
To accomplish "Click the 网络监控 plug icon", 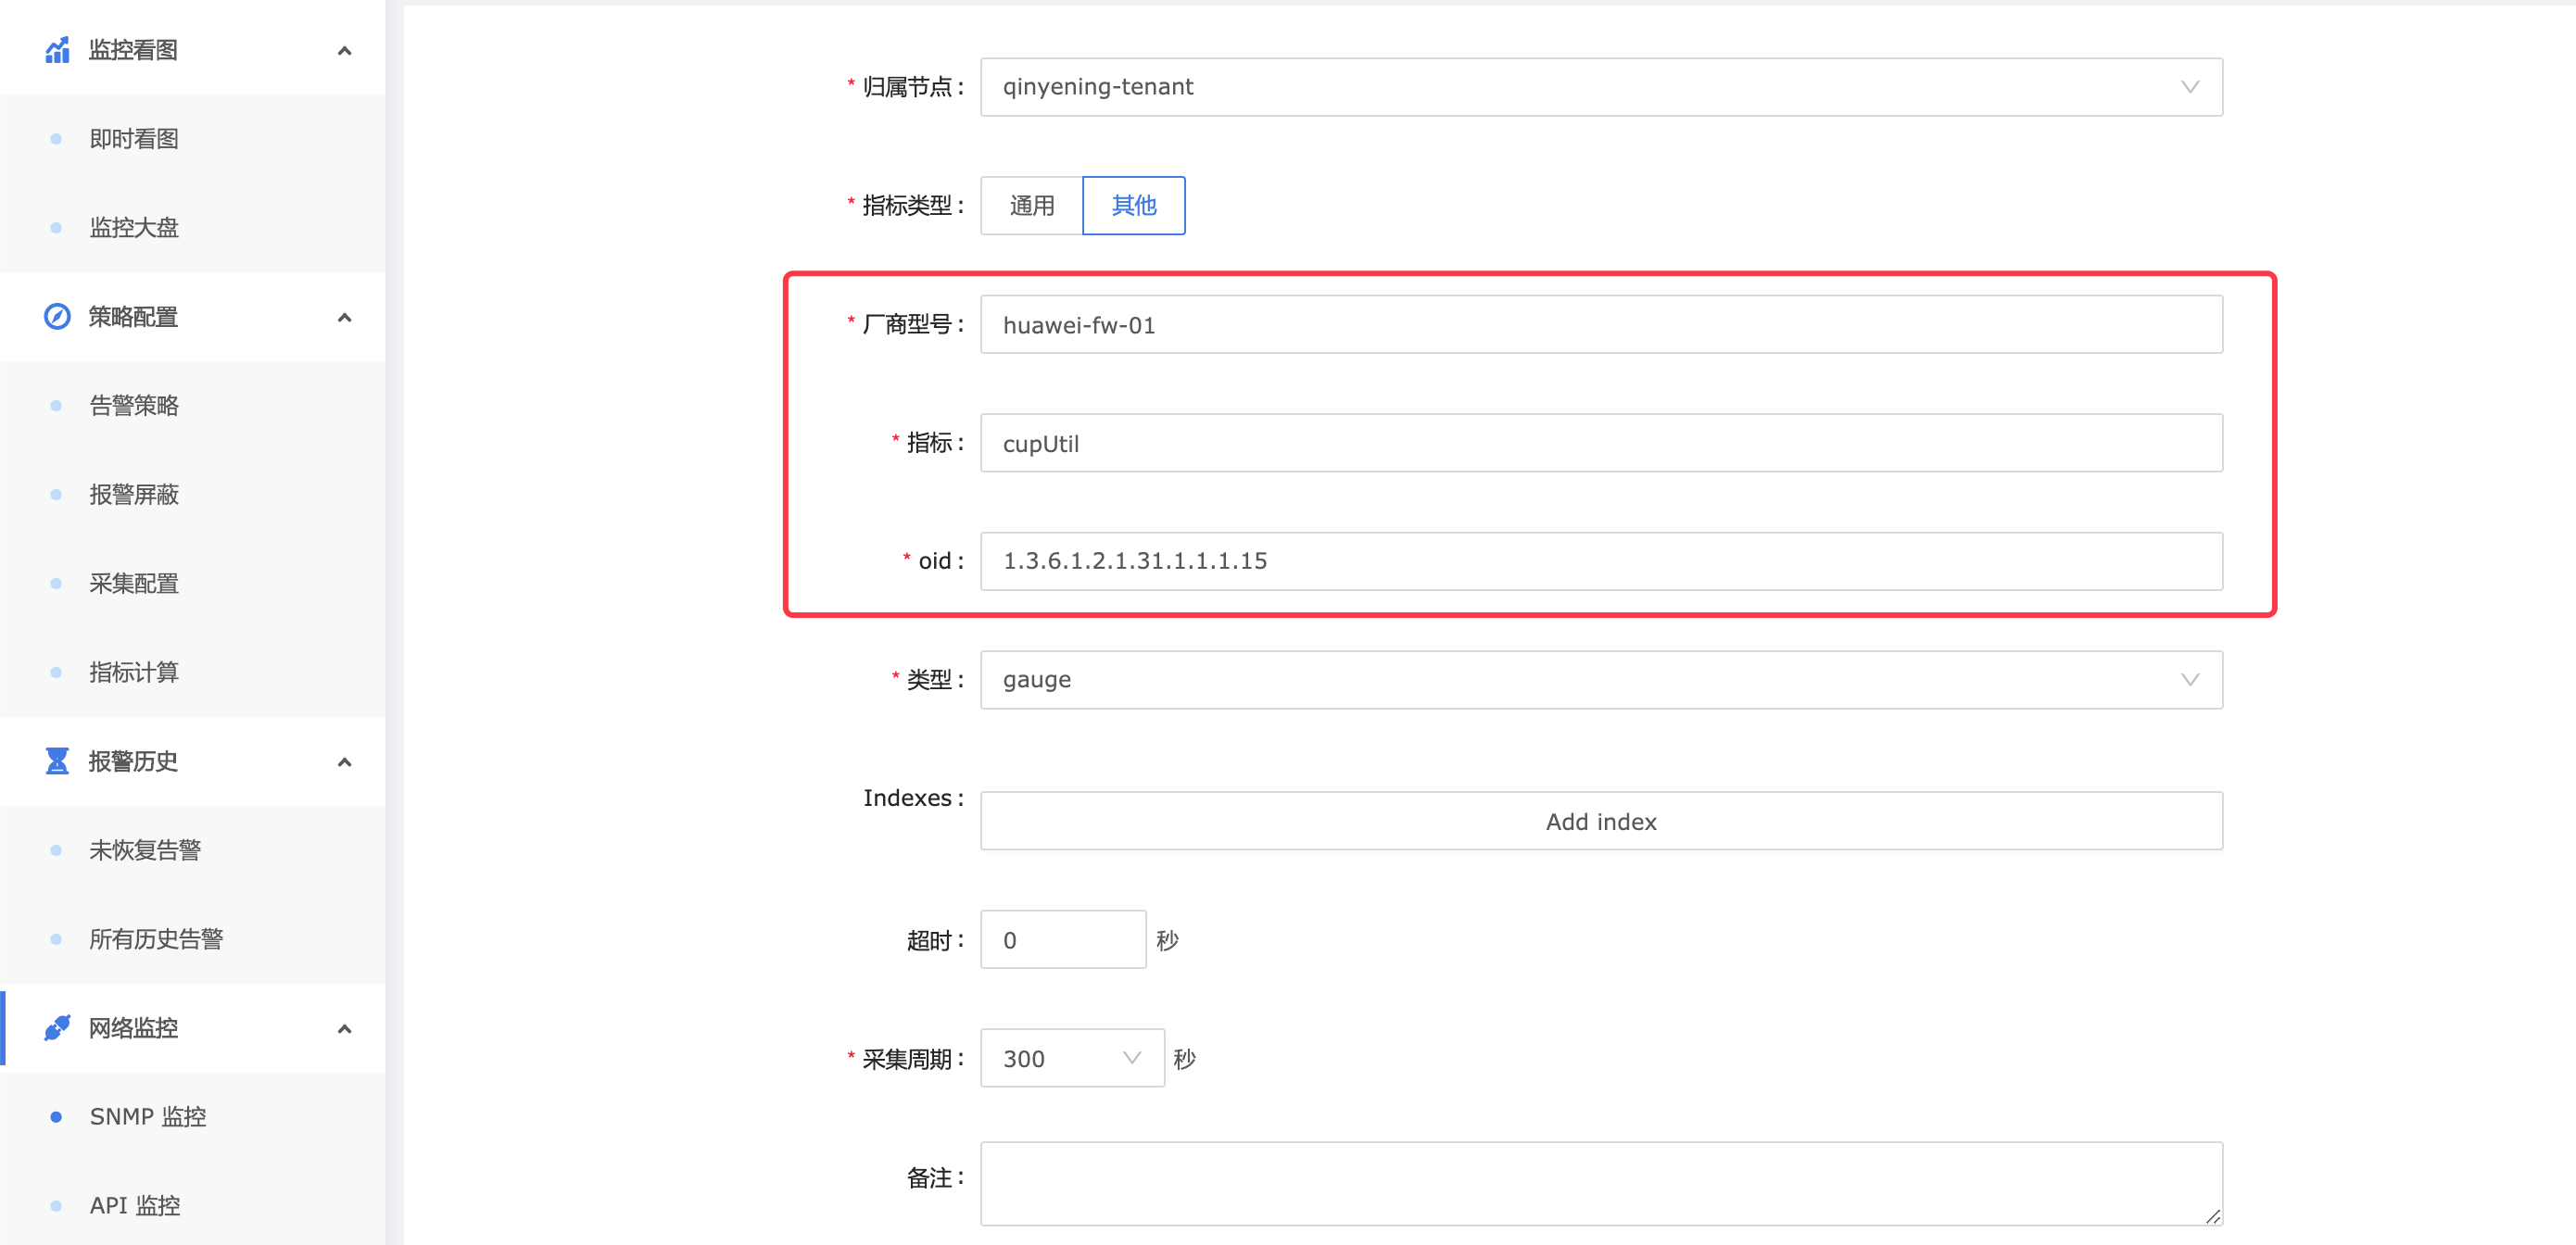I will click(x=57, y=1028).
